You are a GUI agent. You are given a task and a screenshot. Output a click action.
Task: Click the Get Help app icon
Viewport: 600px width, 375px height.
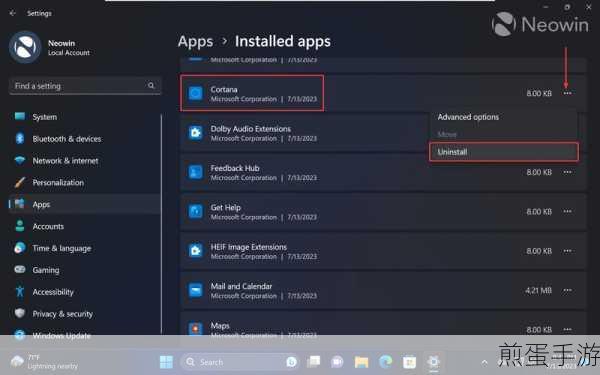(196, 211)
